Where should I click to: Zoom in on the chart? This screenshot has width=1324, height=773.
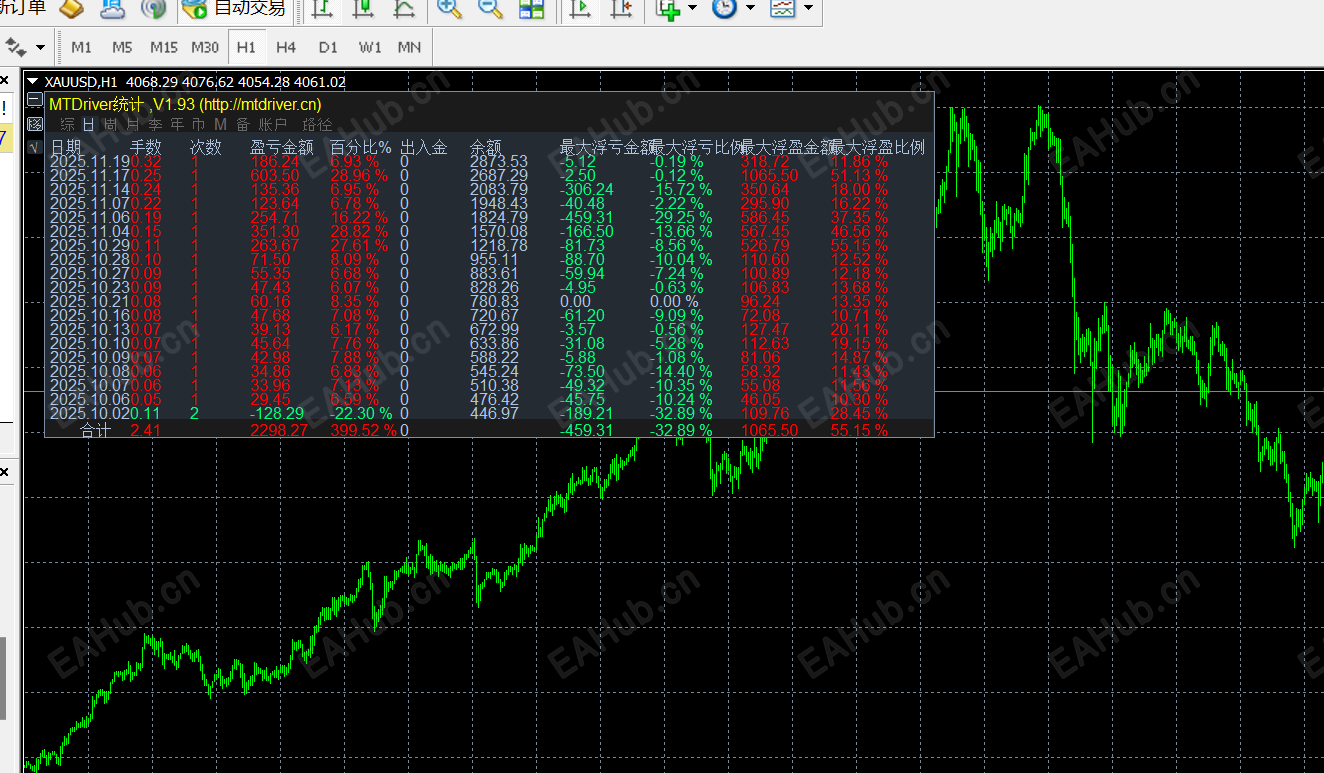click(449, 9)
